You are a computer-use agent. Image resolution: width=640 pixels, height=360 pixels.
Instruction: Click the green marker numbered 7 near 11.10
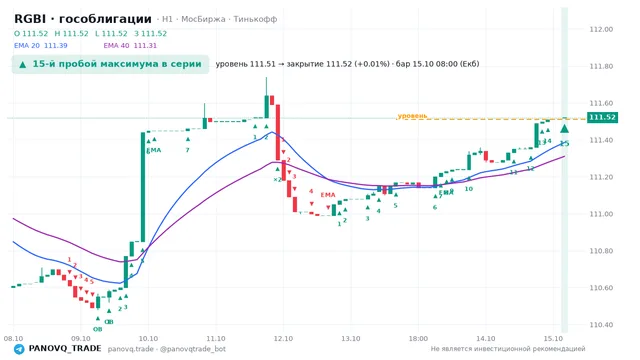[187, 150]
